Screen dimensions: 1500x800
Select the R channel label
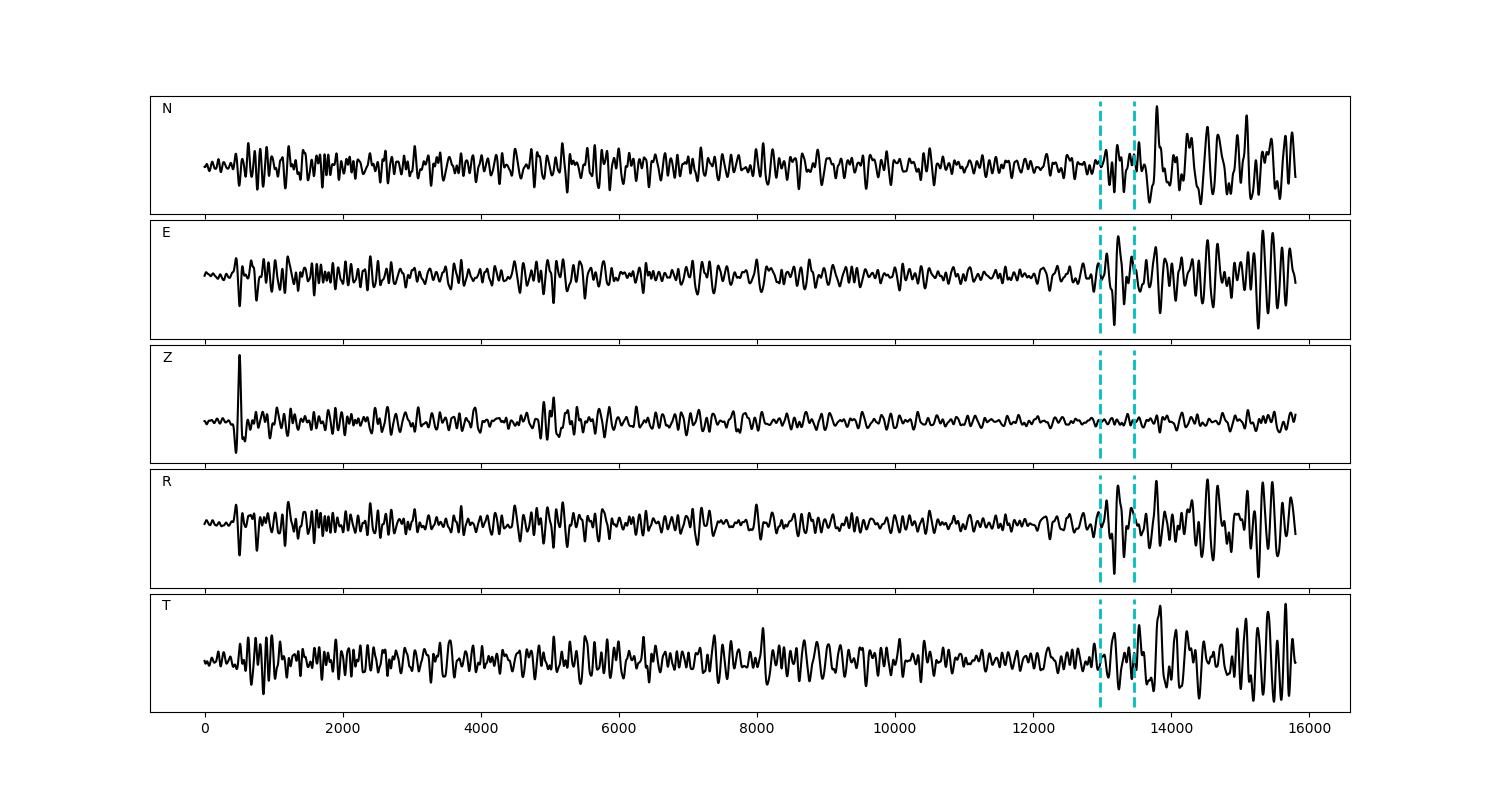(x=167, y=482)
